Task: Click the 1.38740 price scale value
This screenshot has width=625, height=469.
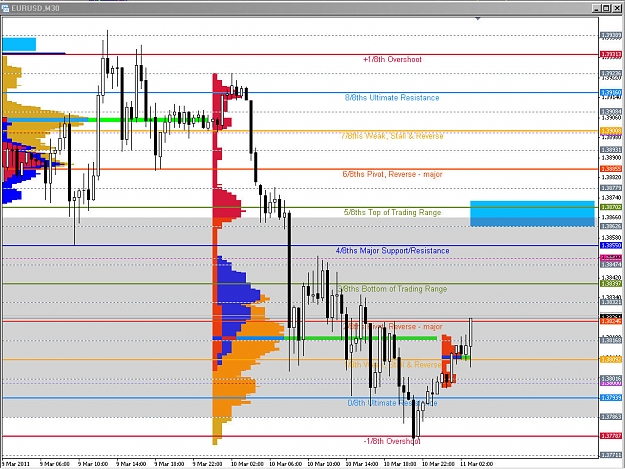Action: (x=611, y=198)
